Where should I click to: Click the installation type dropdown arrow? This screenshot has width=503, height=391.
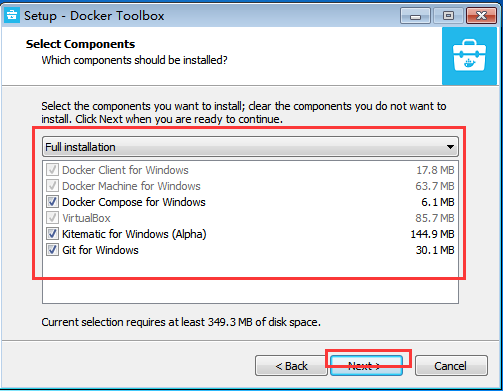pos(450,147)
